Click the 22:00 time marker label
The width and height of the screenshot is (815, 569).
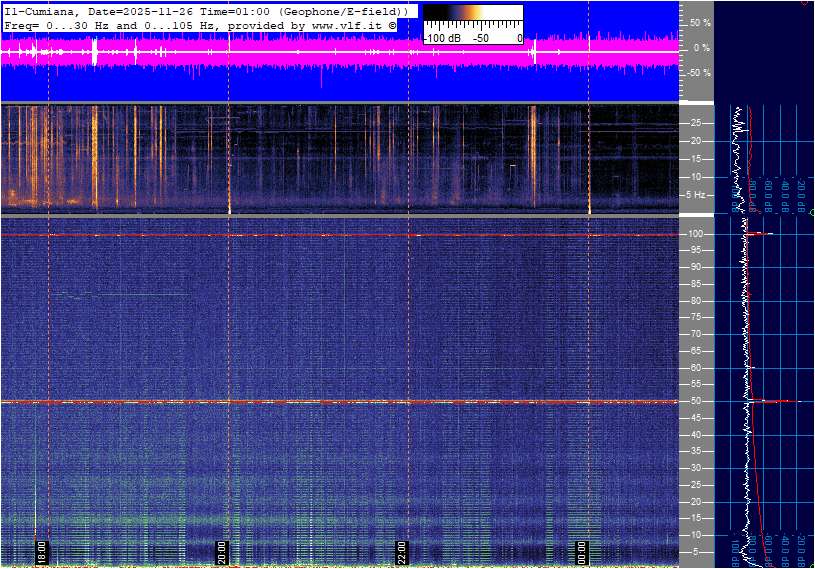pos(402,552)
